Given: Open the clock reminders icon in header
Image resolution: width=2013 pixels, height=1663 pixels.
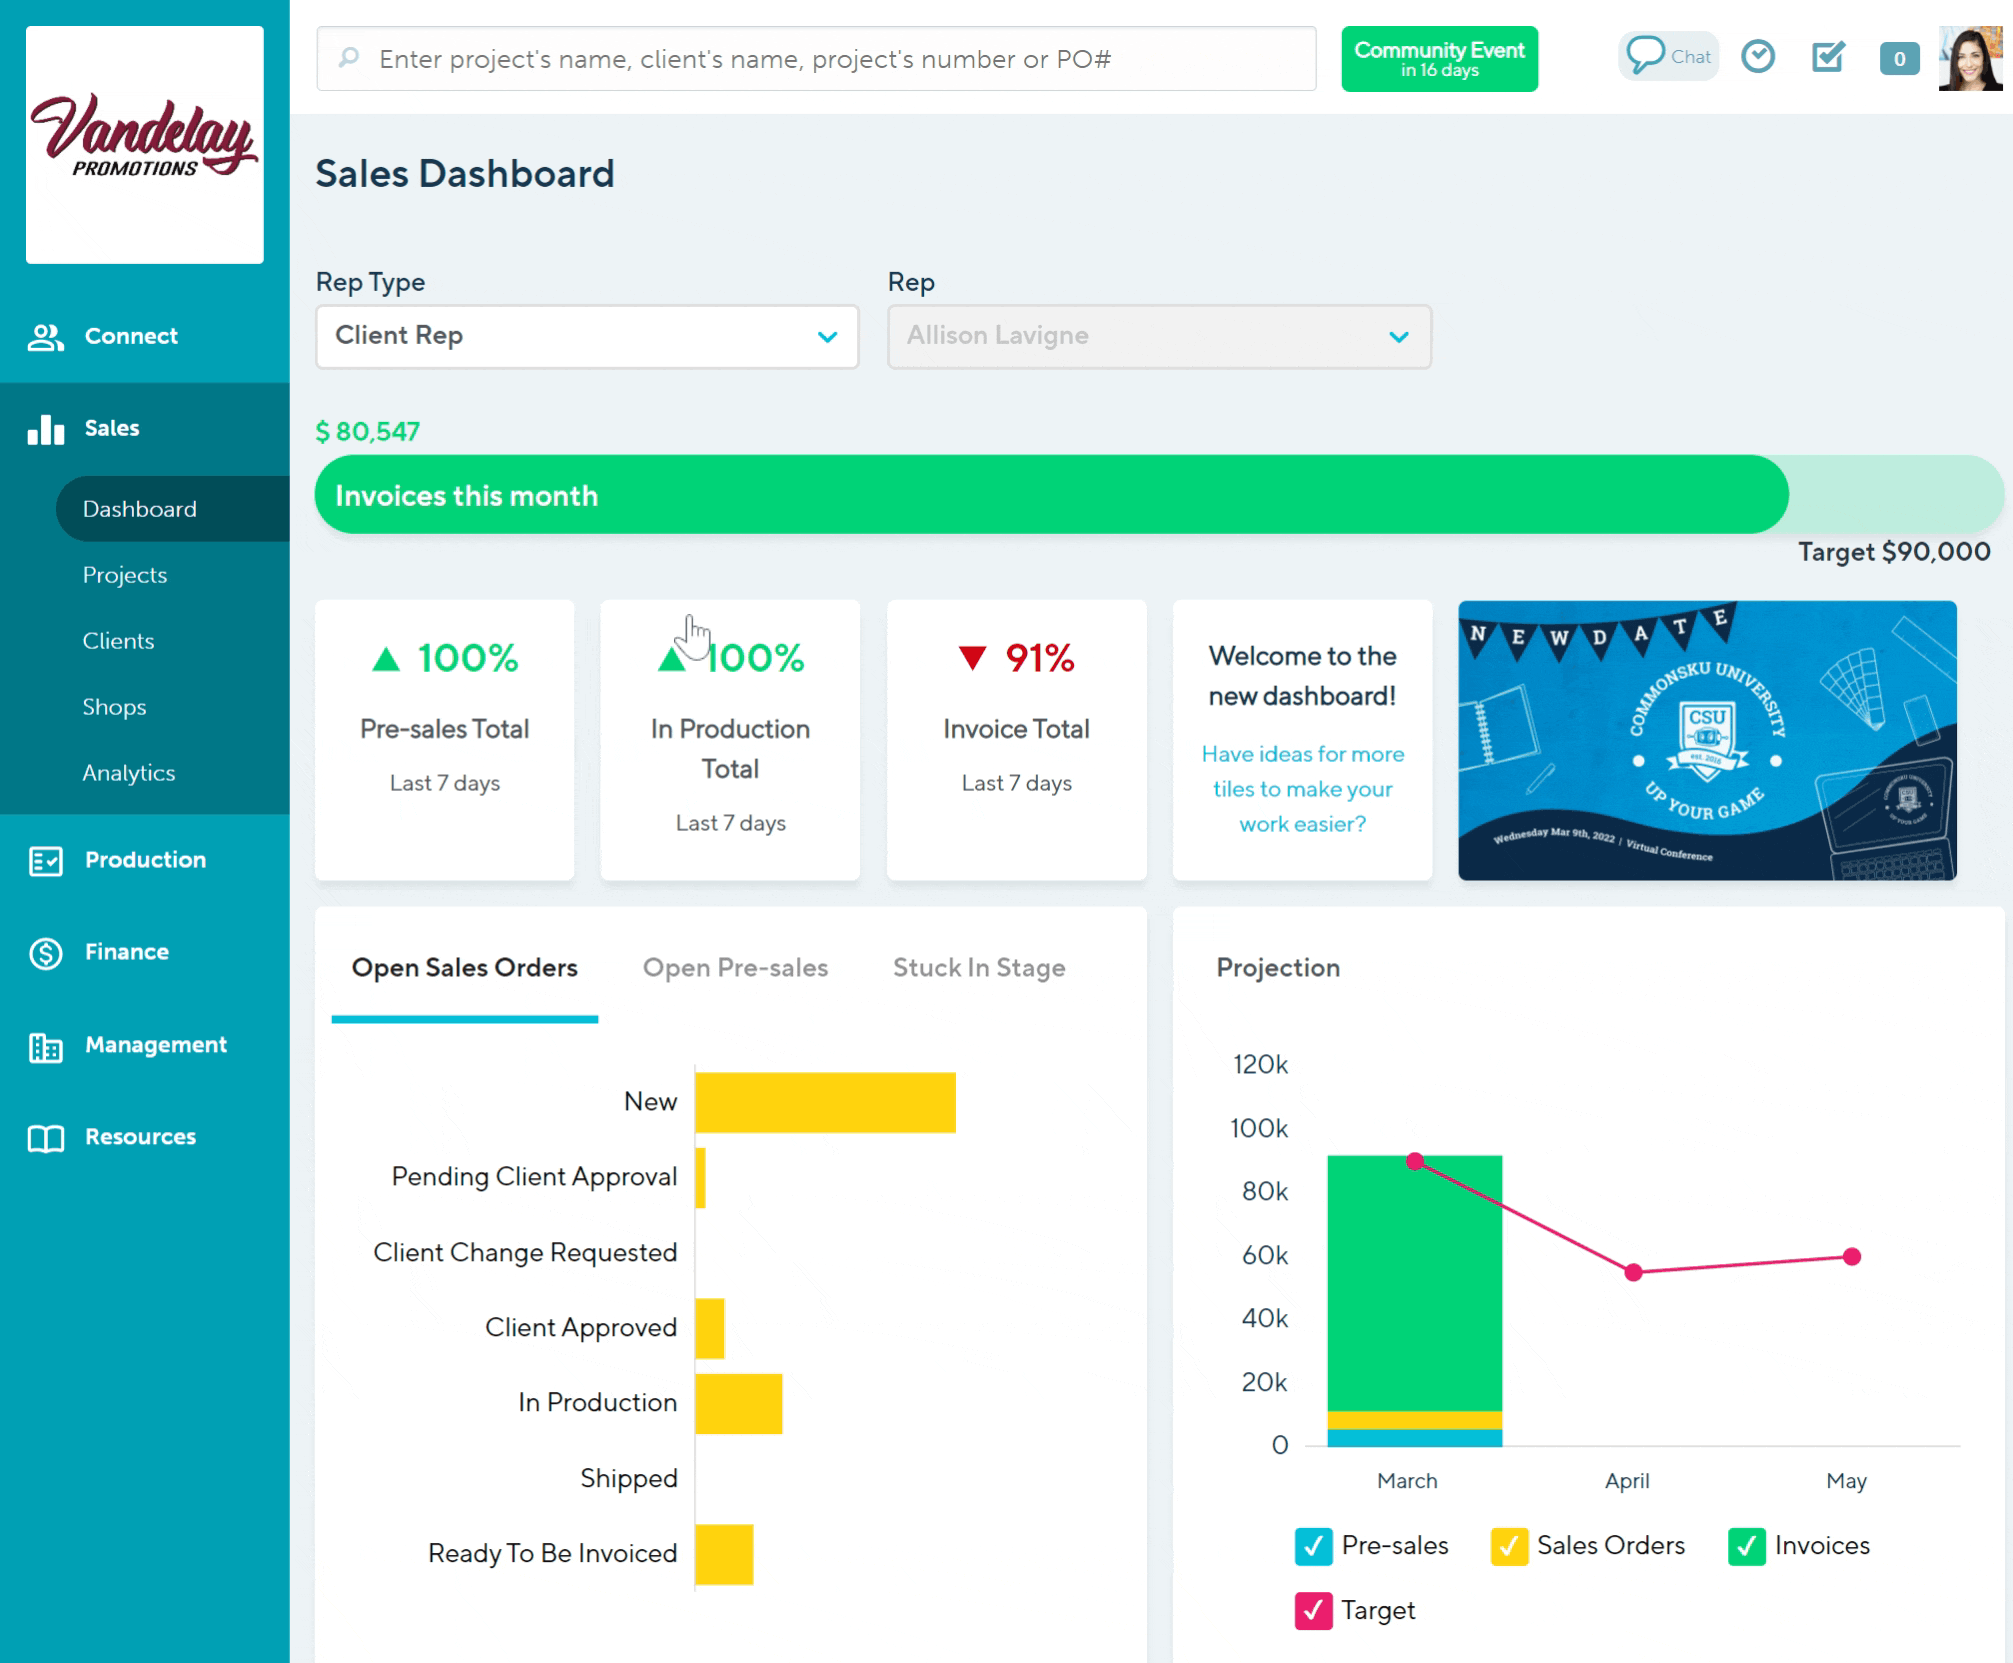Looking at the screenshot, I should 1757,57.
